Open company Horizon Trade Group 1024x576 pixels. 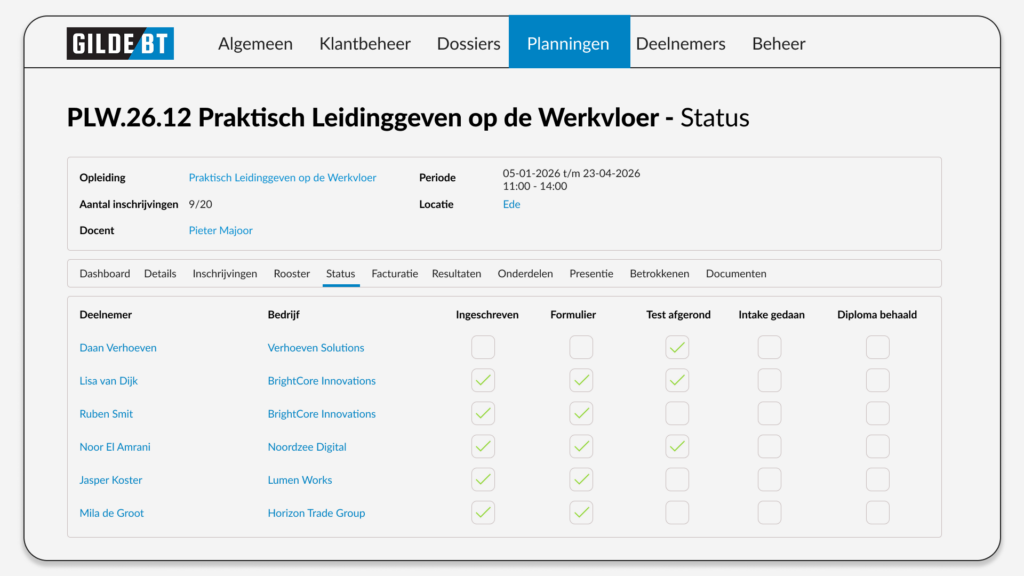click(x=316, y=513)
